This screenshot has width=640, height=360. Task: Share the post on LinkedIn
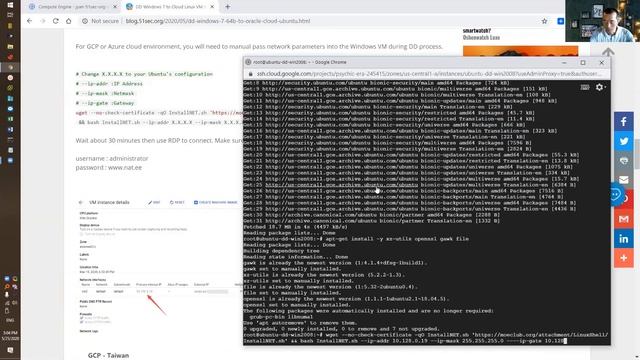[624, 239]
